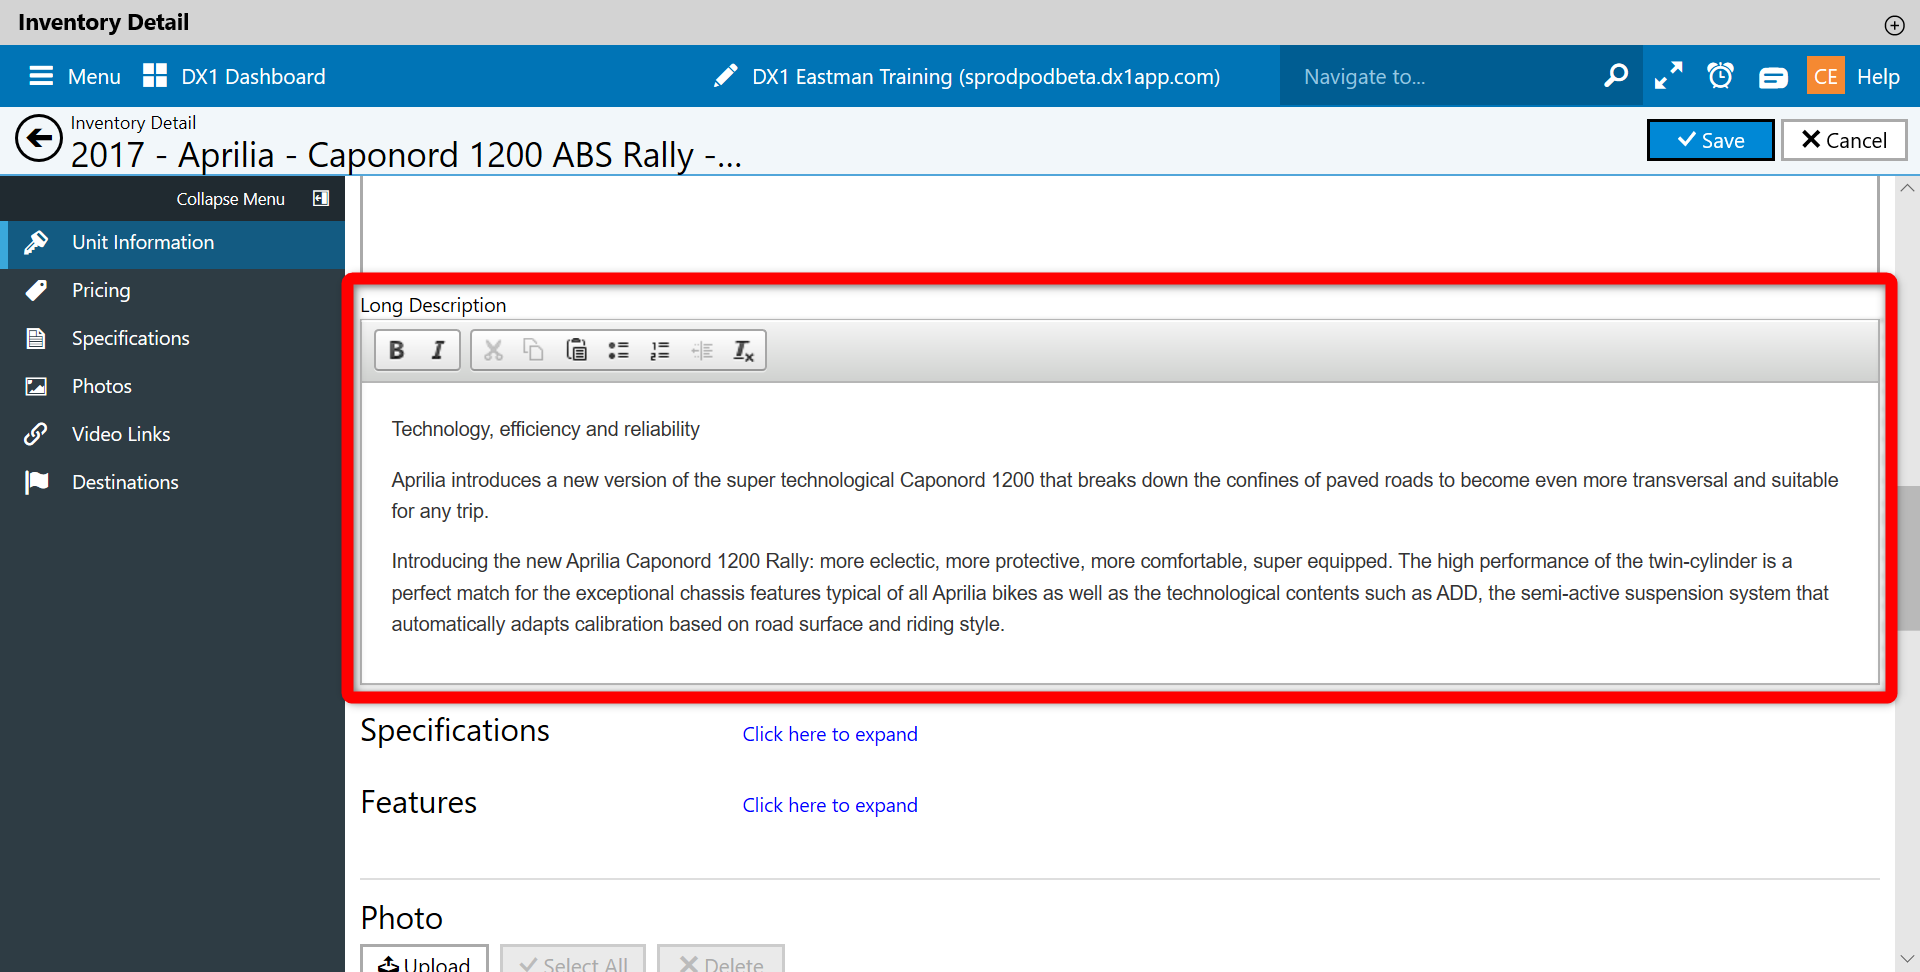
Task: Click the Cut scissors icon
Action: tap(493, 350)
